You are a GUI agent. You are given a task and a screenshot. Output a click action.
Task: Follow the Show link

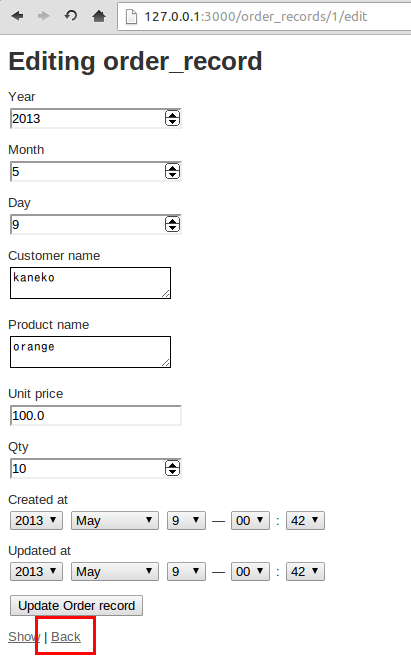[x=24, y=636]
